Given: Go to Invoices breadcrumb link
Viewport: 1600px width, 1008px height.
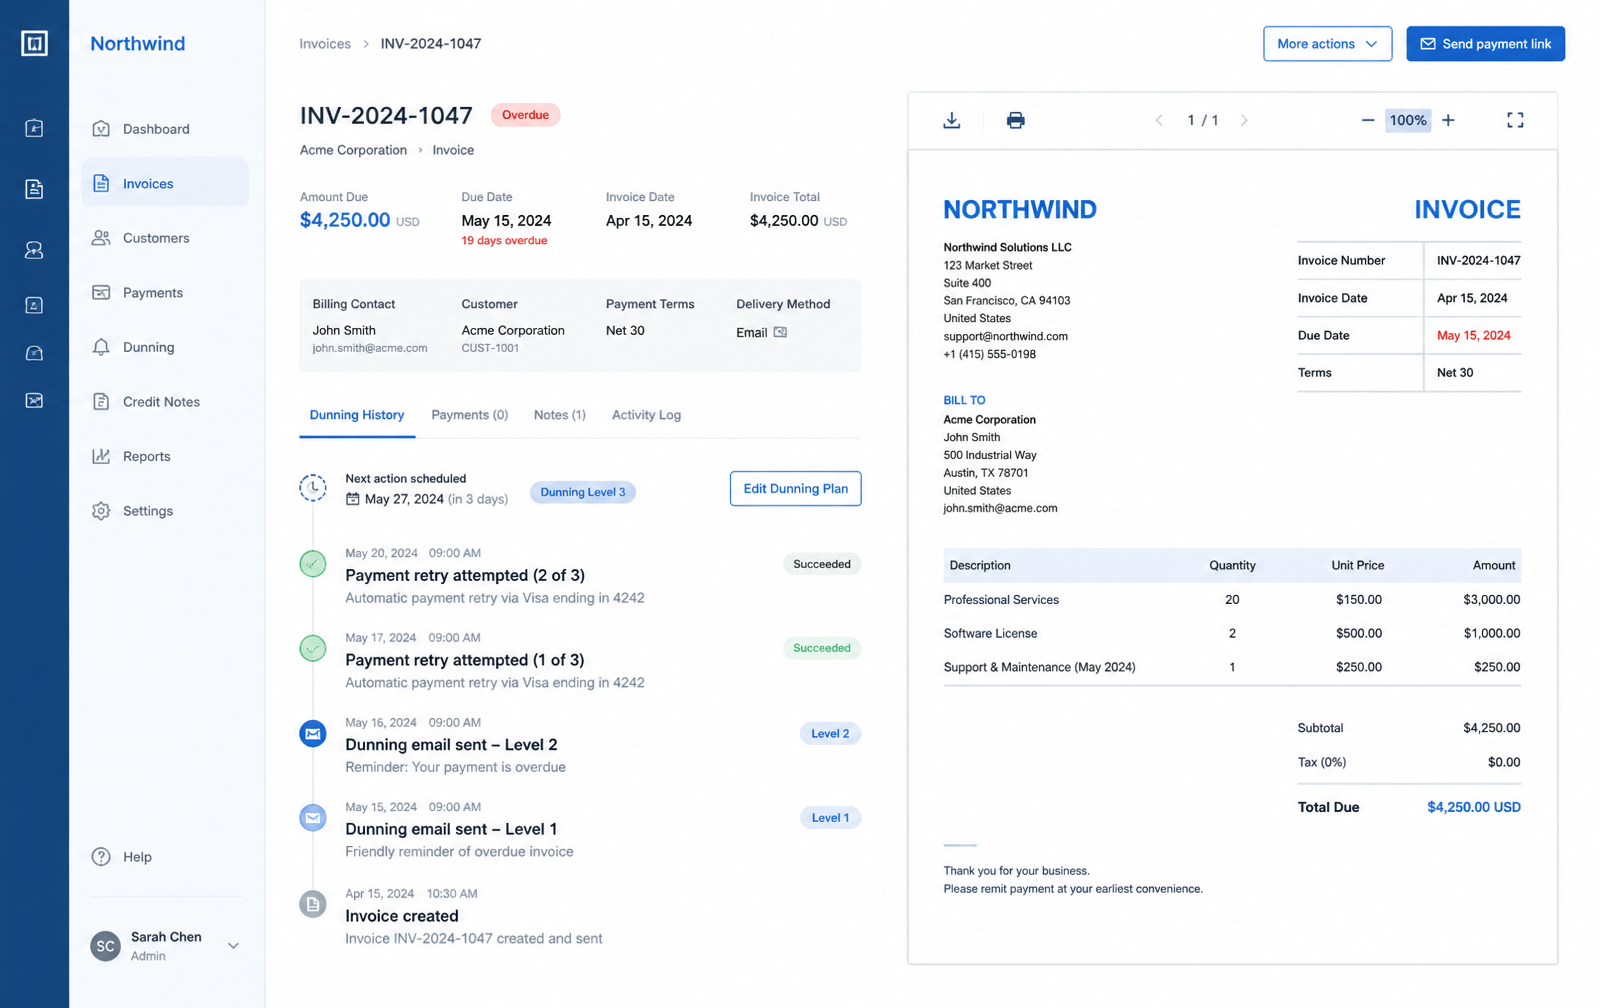Looking at the screenshot, I should (x=325, y=44).
